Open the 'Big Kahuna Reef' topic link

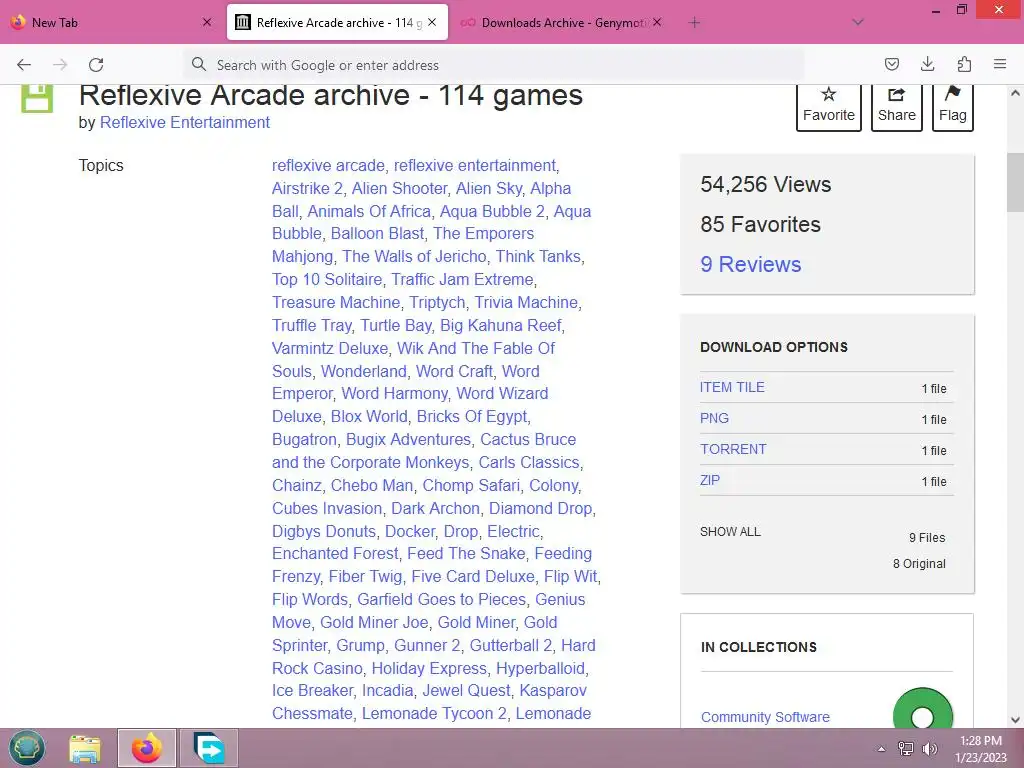click(x=500, y=325)
